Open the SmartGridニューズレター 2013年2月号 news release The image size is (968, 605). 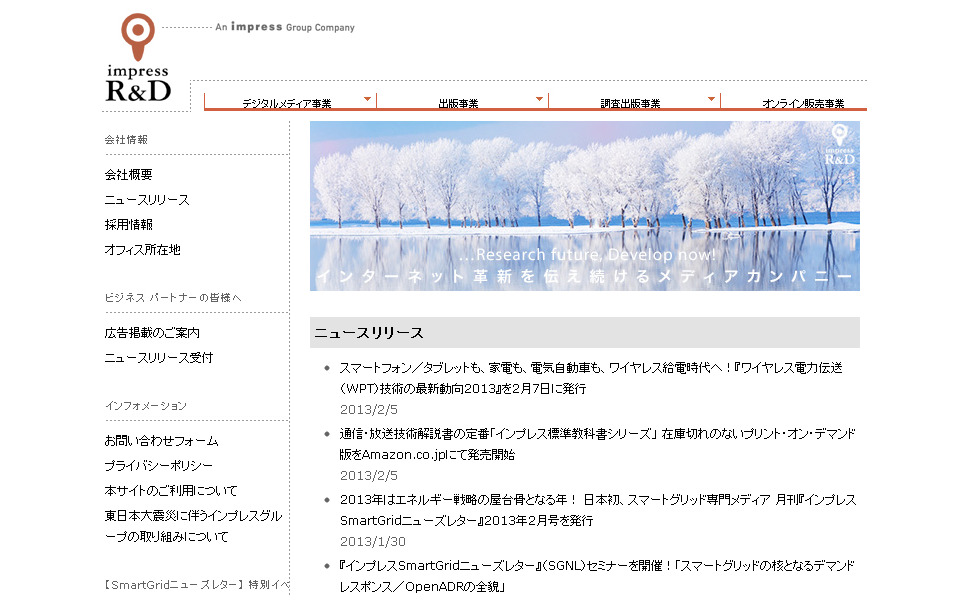pyautogui.click(x=598, y=510)
